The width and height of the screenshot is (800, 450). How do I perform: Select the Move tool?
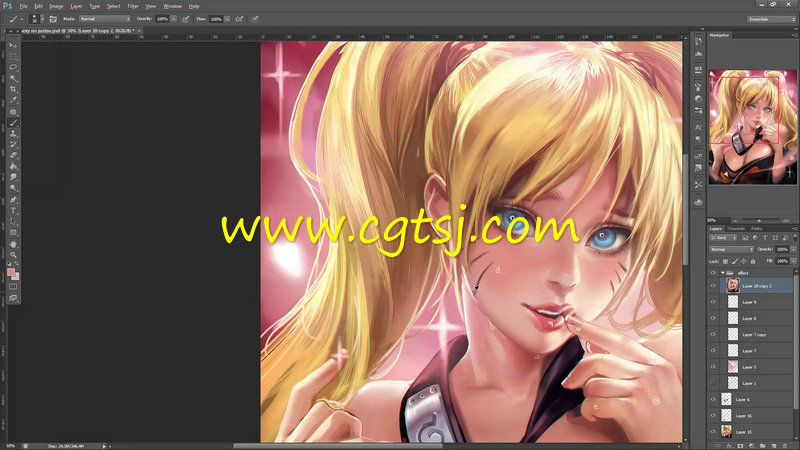click(13, 45)
